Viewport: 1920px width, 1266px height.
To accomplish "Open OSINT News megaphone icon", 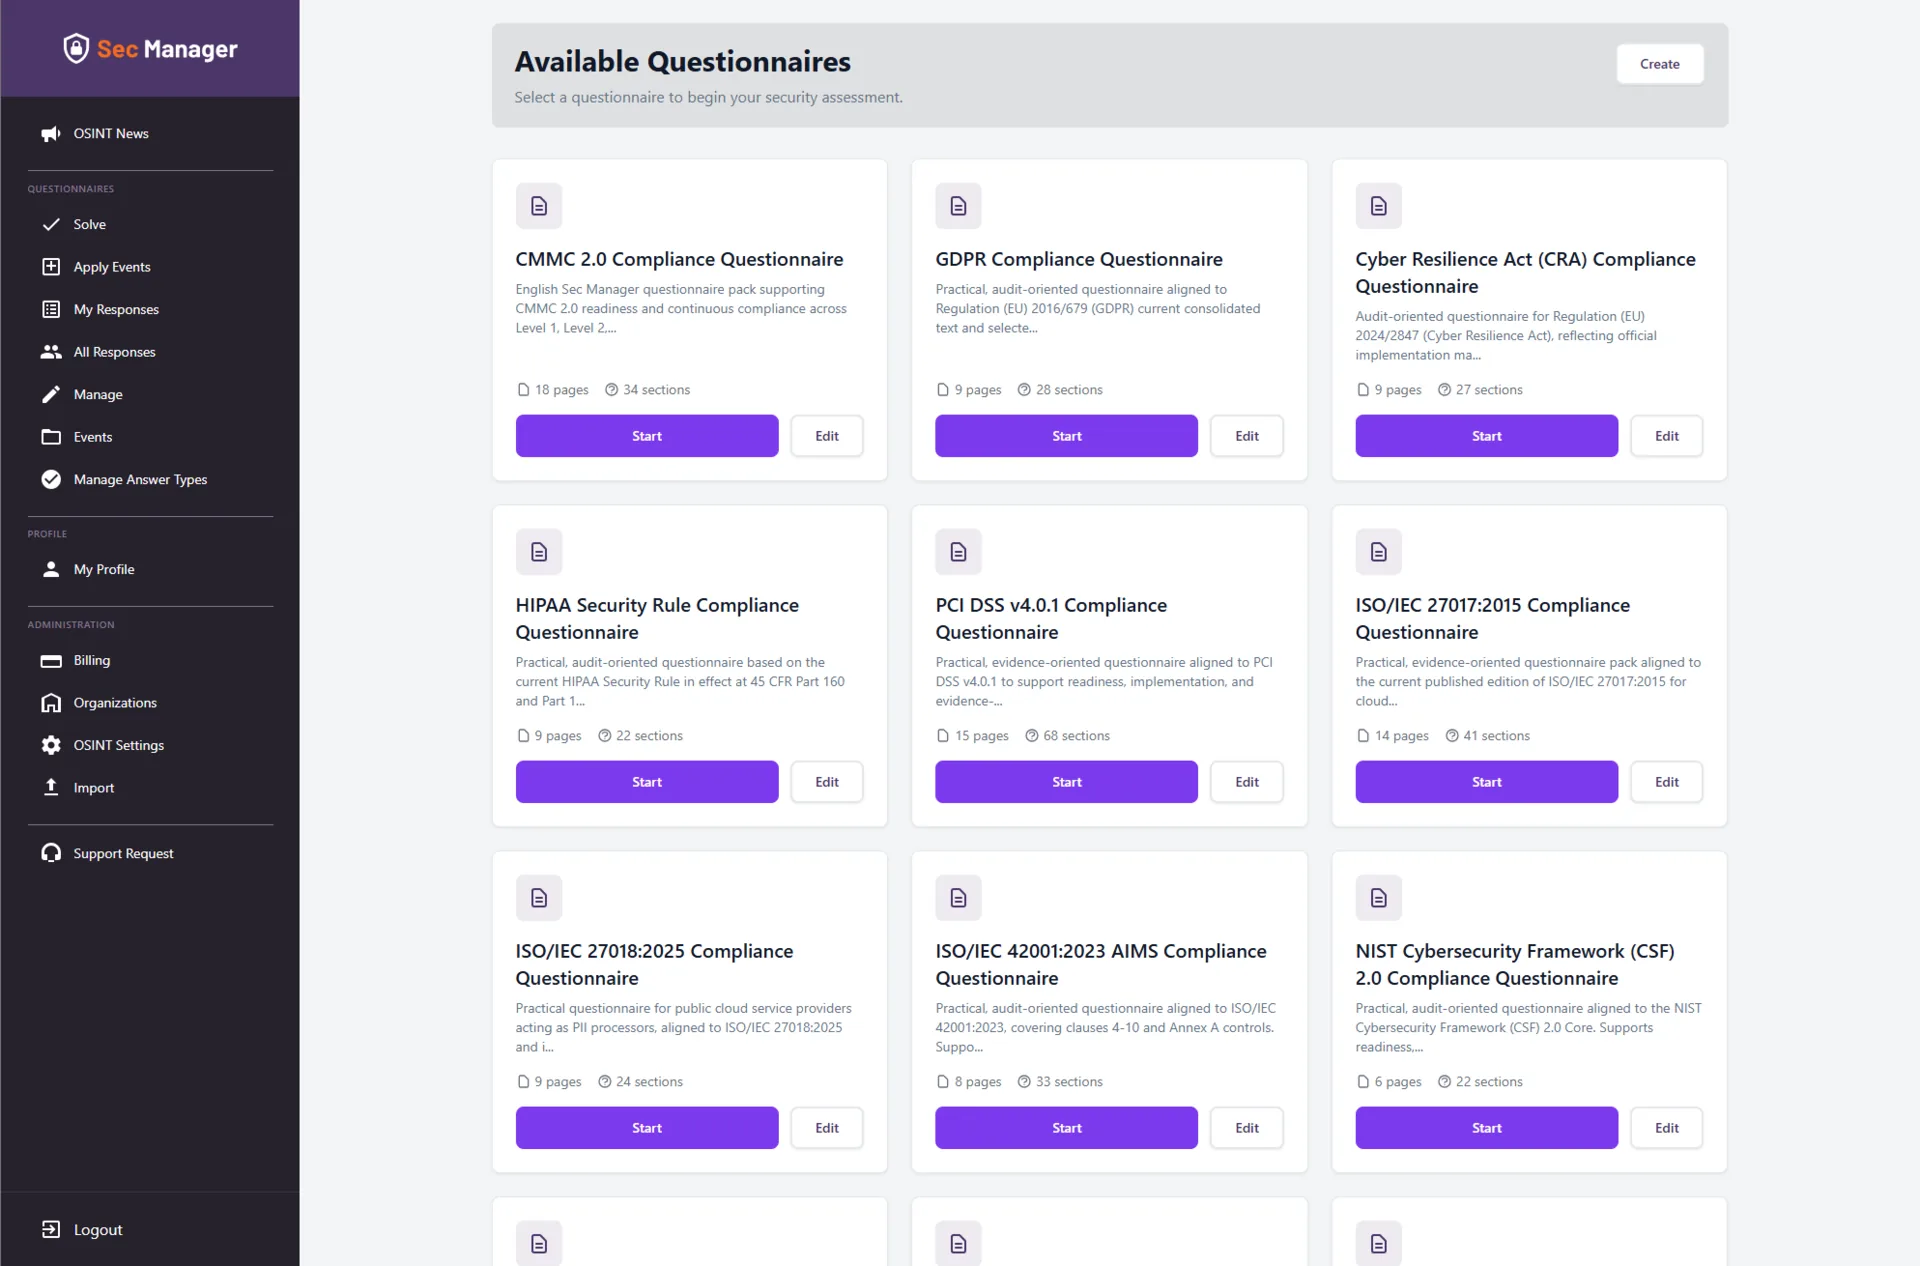I will [51, 134].
